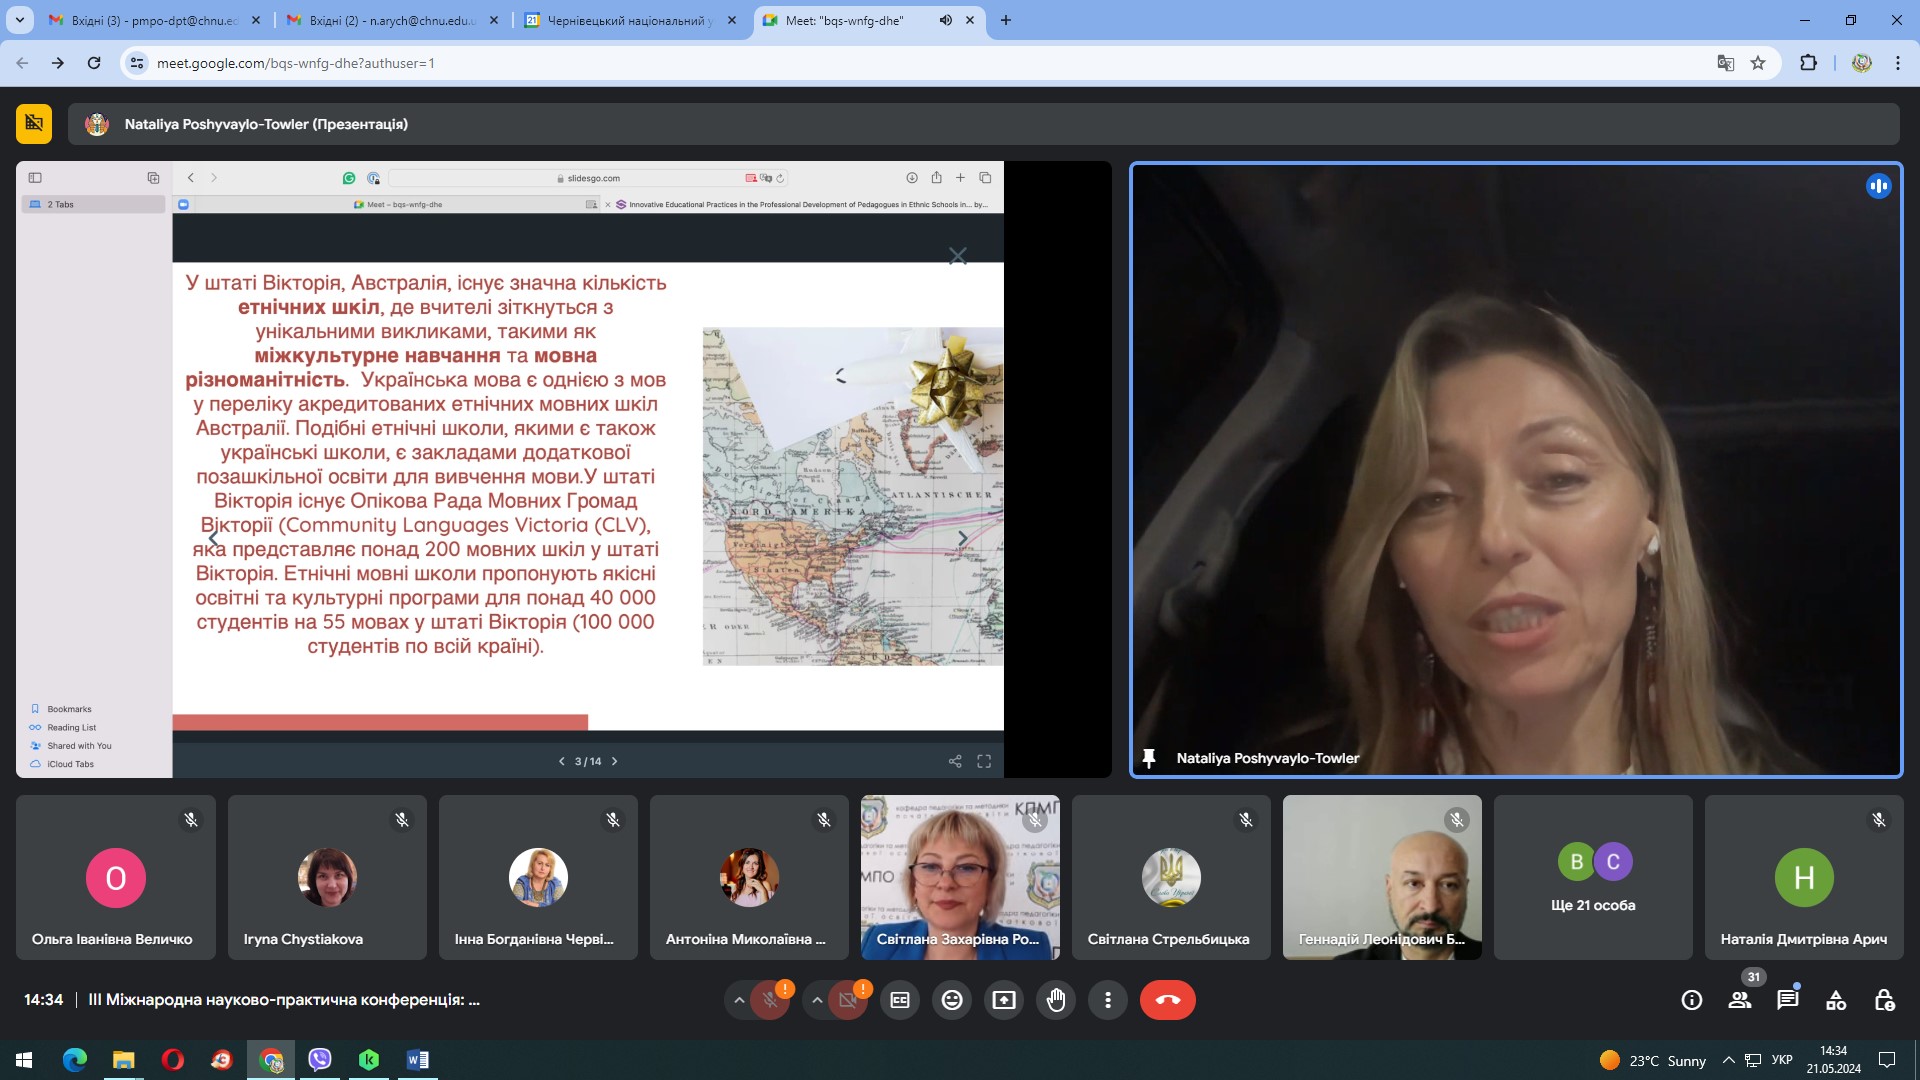
Task: Open the Ще 21 особа tile
Action: [1593, 878]
